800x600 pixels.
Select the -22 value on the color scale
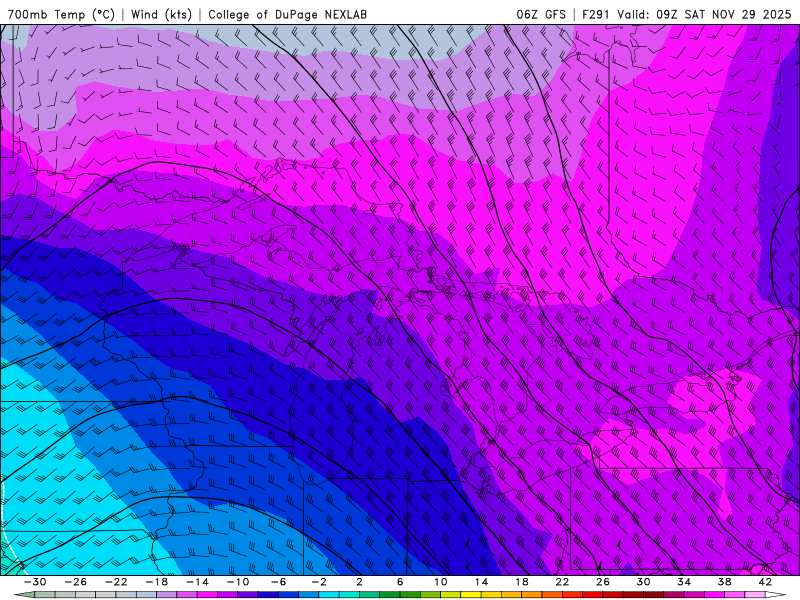[x=116, y=582]
